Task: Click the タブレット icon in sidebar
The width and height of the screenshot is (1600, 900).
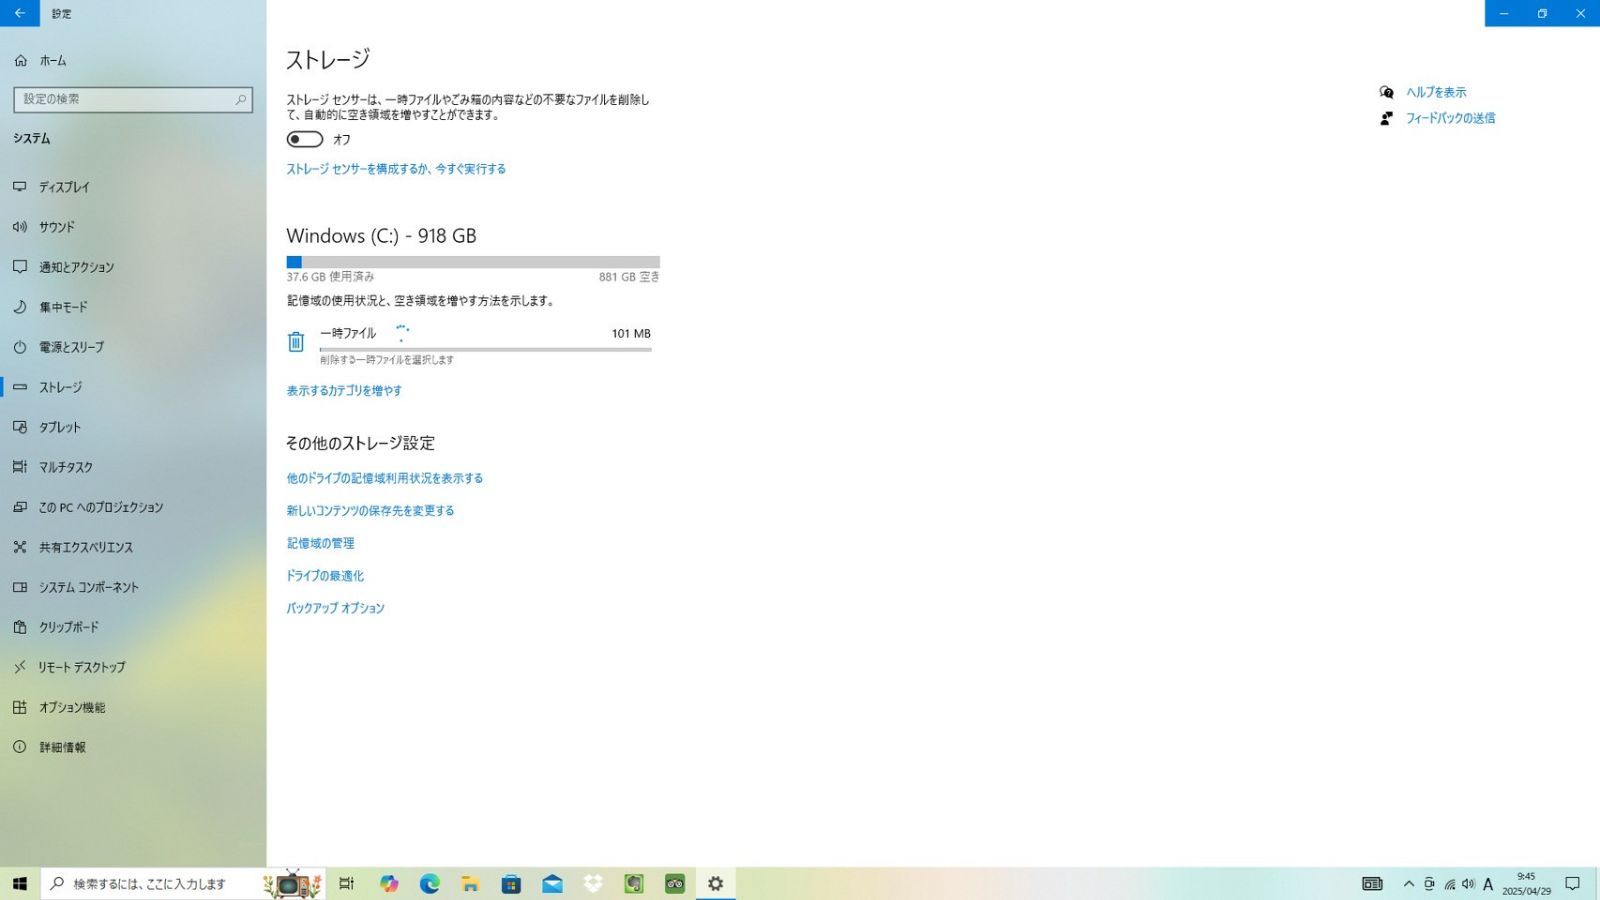Action: click(20, 427)
